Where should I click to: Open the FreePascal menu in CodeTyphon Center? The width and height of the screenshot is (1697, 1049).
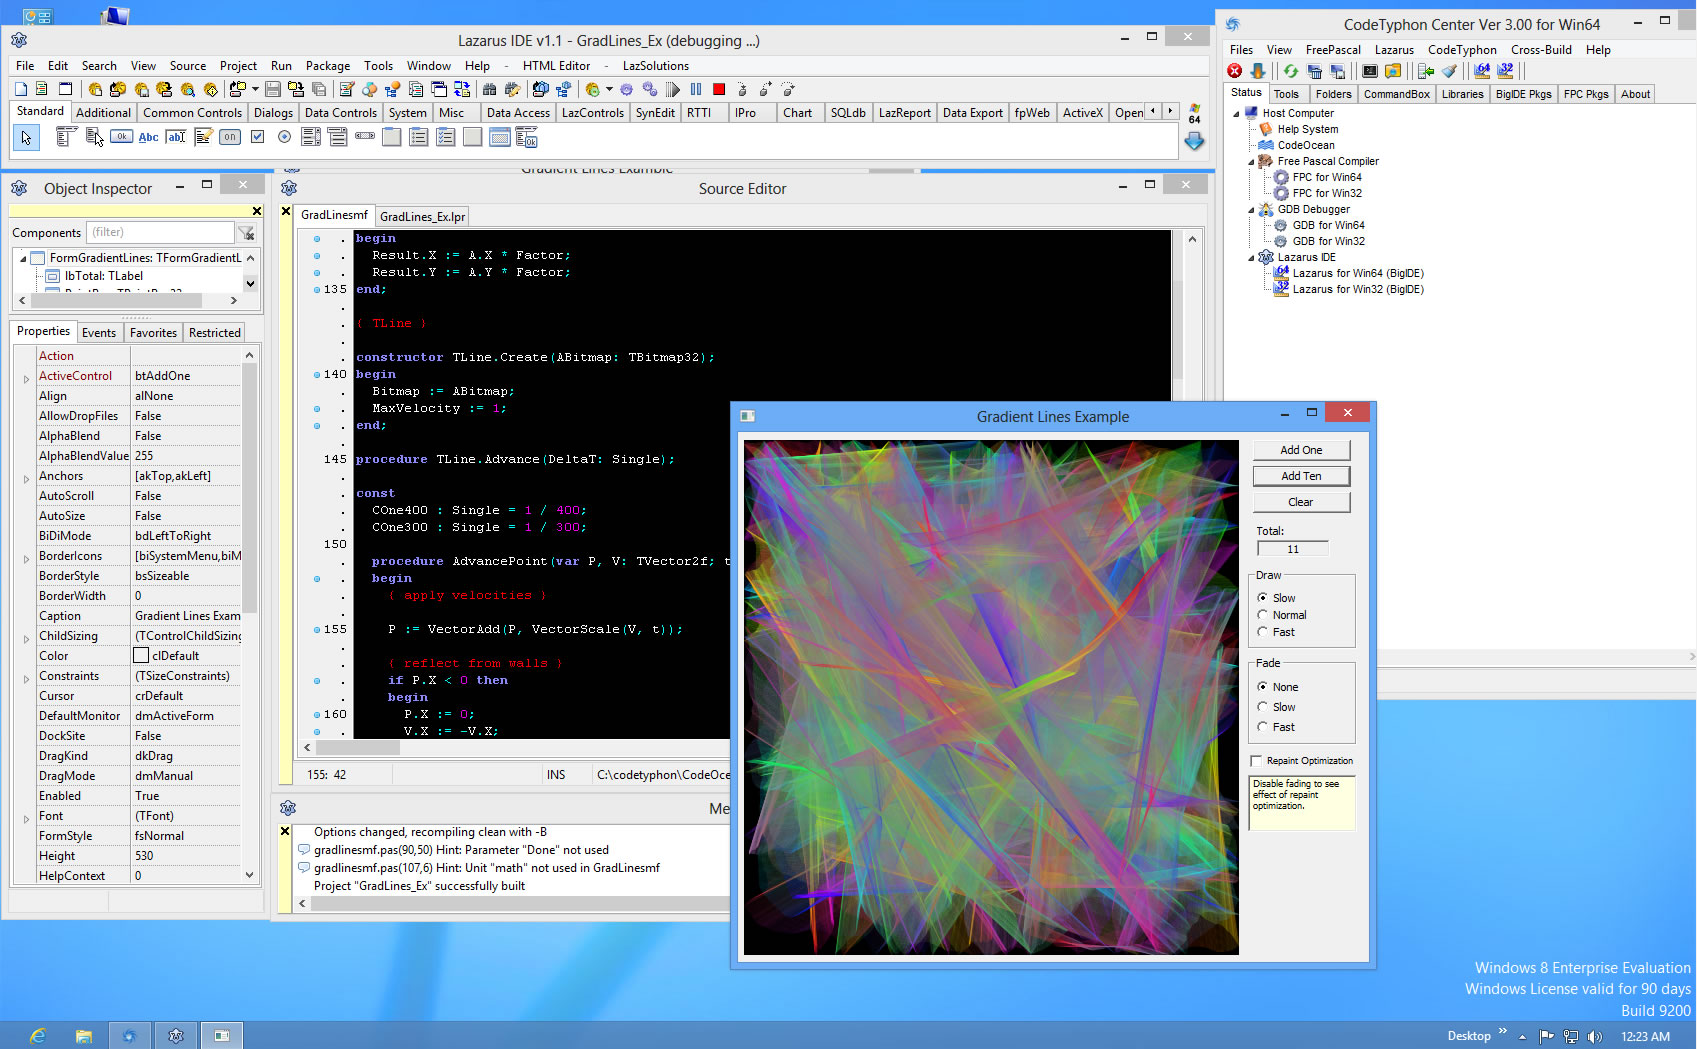pyautogui.click(x=1333, y=50)
